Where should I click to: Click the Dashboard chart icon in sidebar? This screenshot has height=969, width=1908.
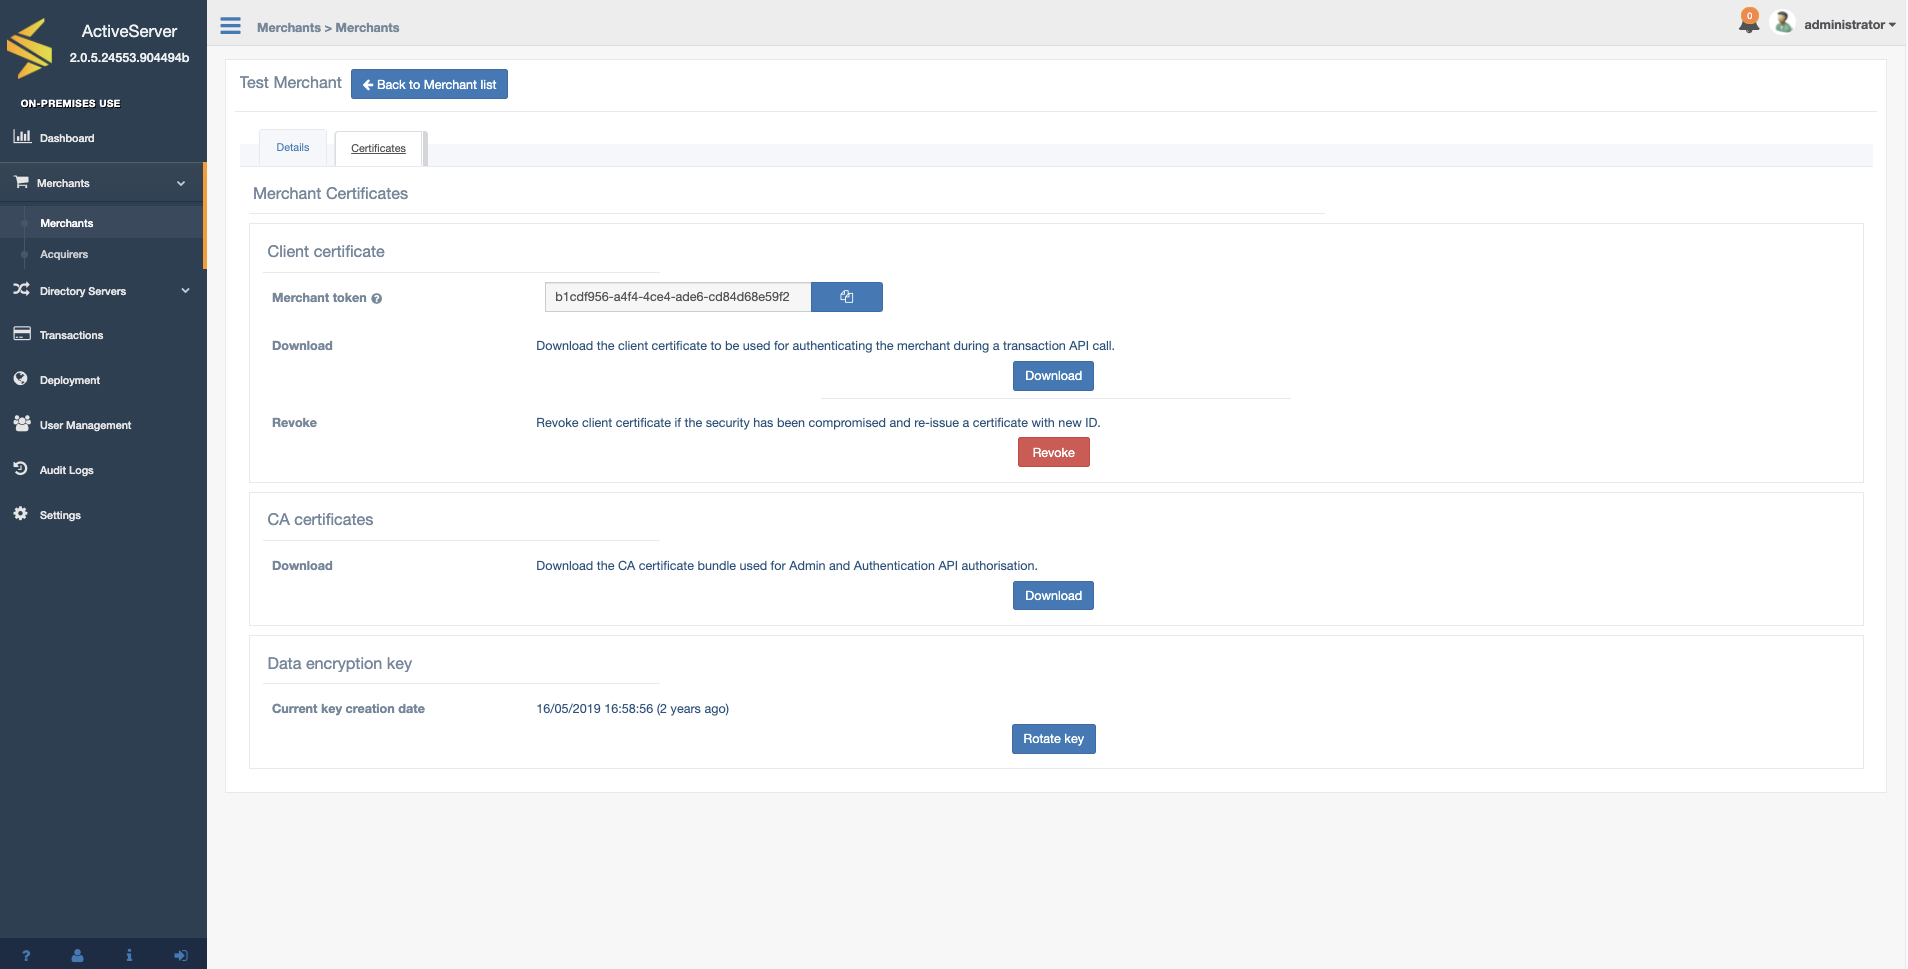click(22, 137)
